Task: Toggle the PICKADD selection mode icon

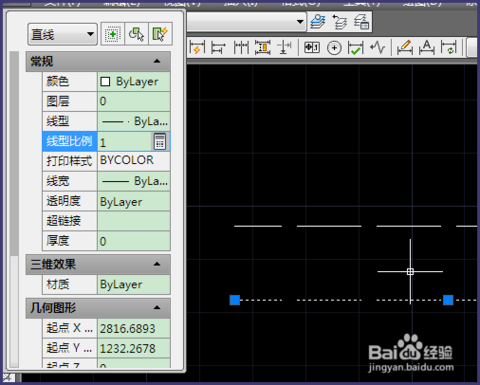Action: 113,34
